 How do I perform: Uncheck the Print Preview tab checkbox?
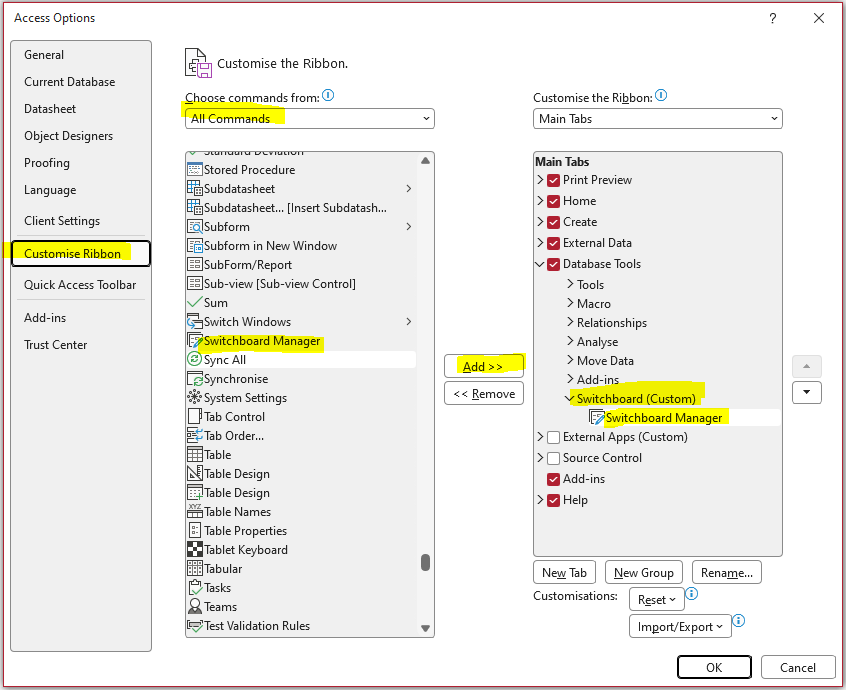(x=553, y=180)
